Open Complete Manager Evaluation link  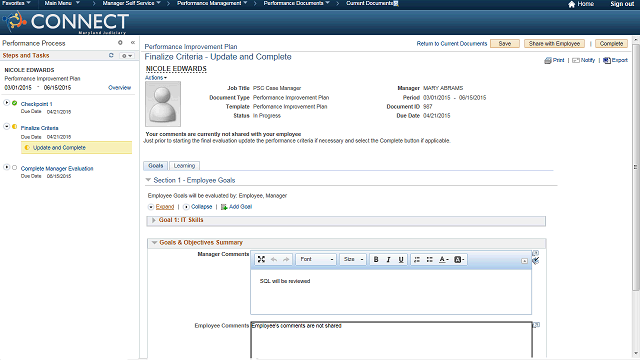57,169
